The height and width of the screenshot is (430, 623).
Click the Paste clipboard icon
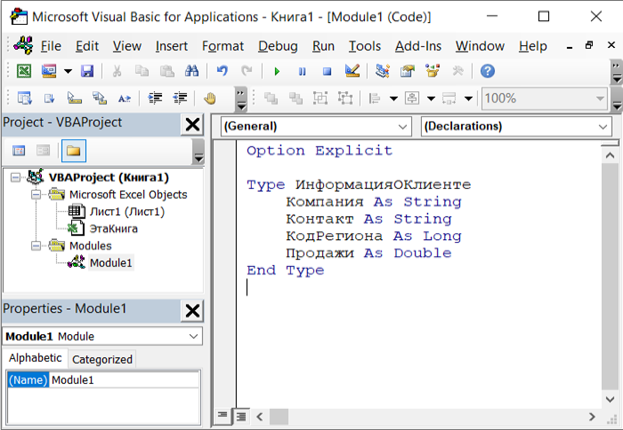167,72
